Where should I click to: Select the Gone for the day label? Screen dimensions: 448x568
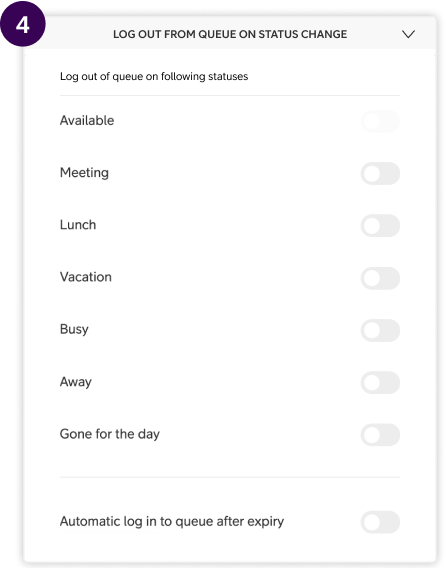click(x=110, y=434)
